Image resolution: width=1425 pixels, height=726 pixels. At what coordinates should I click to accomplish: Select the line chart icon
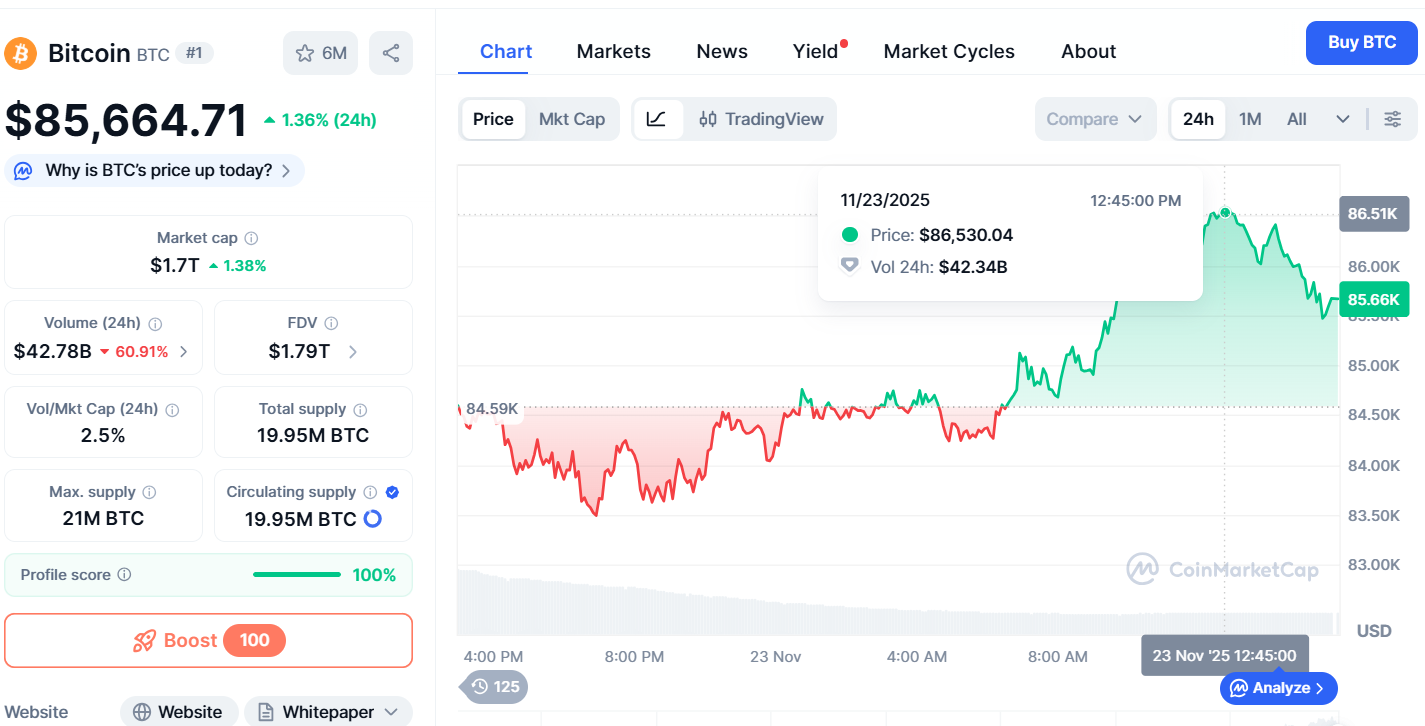[x=657, y=119]
